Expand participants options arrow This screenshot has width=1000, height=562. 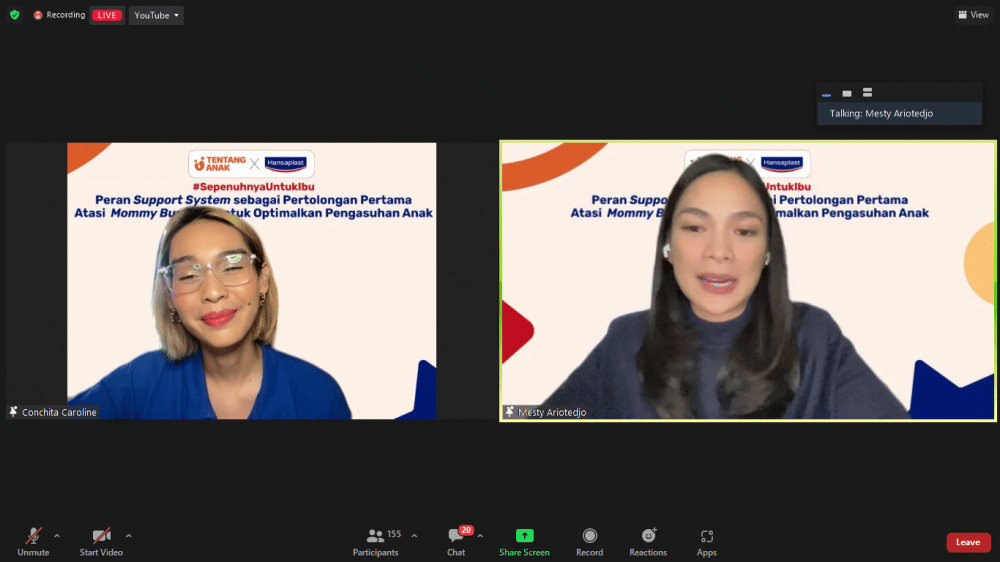pyautogui.click(x=415, y=536)
